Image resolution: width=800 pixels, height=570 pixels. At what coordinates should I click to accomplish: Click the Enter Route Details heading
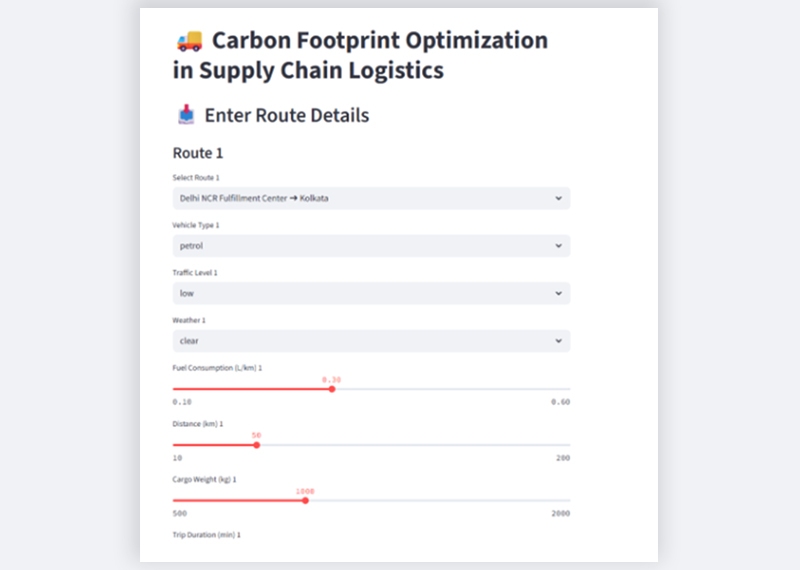pyautogui.click(x=286, y=116)
